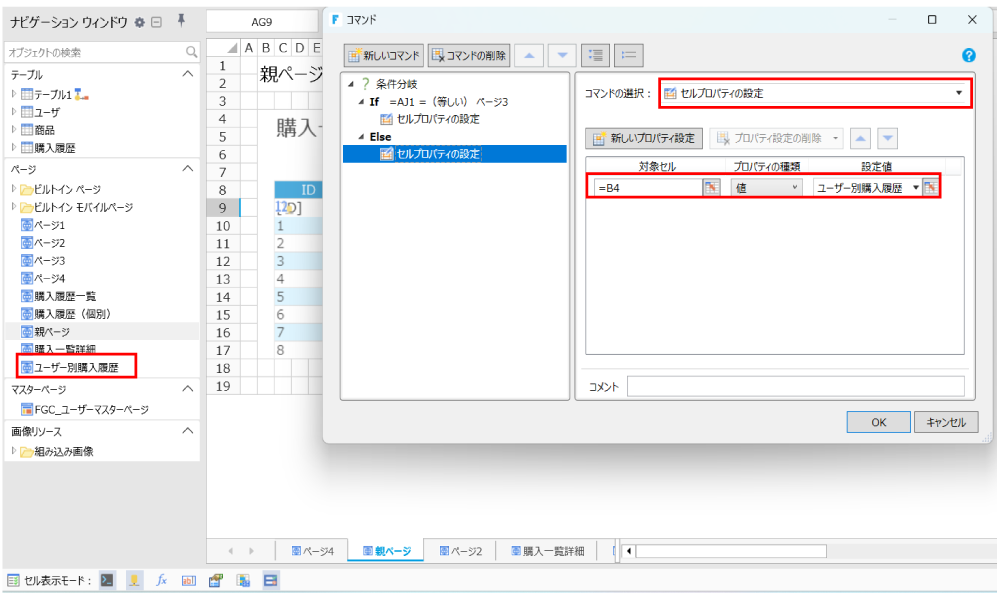Click the 新しいコマンド button
The width and height of the screenshot is (1000, 599).
pos(384,55)
